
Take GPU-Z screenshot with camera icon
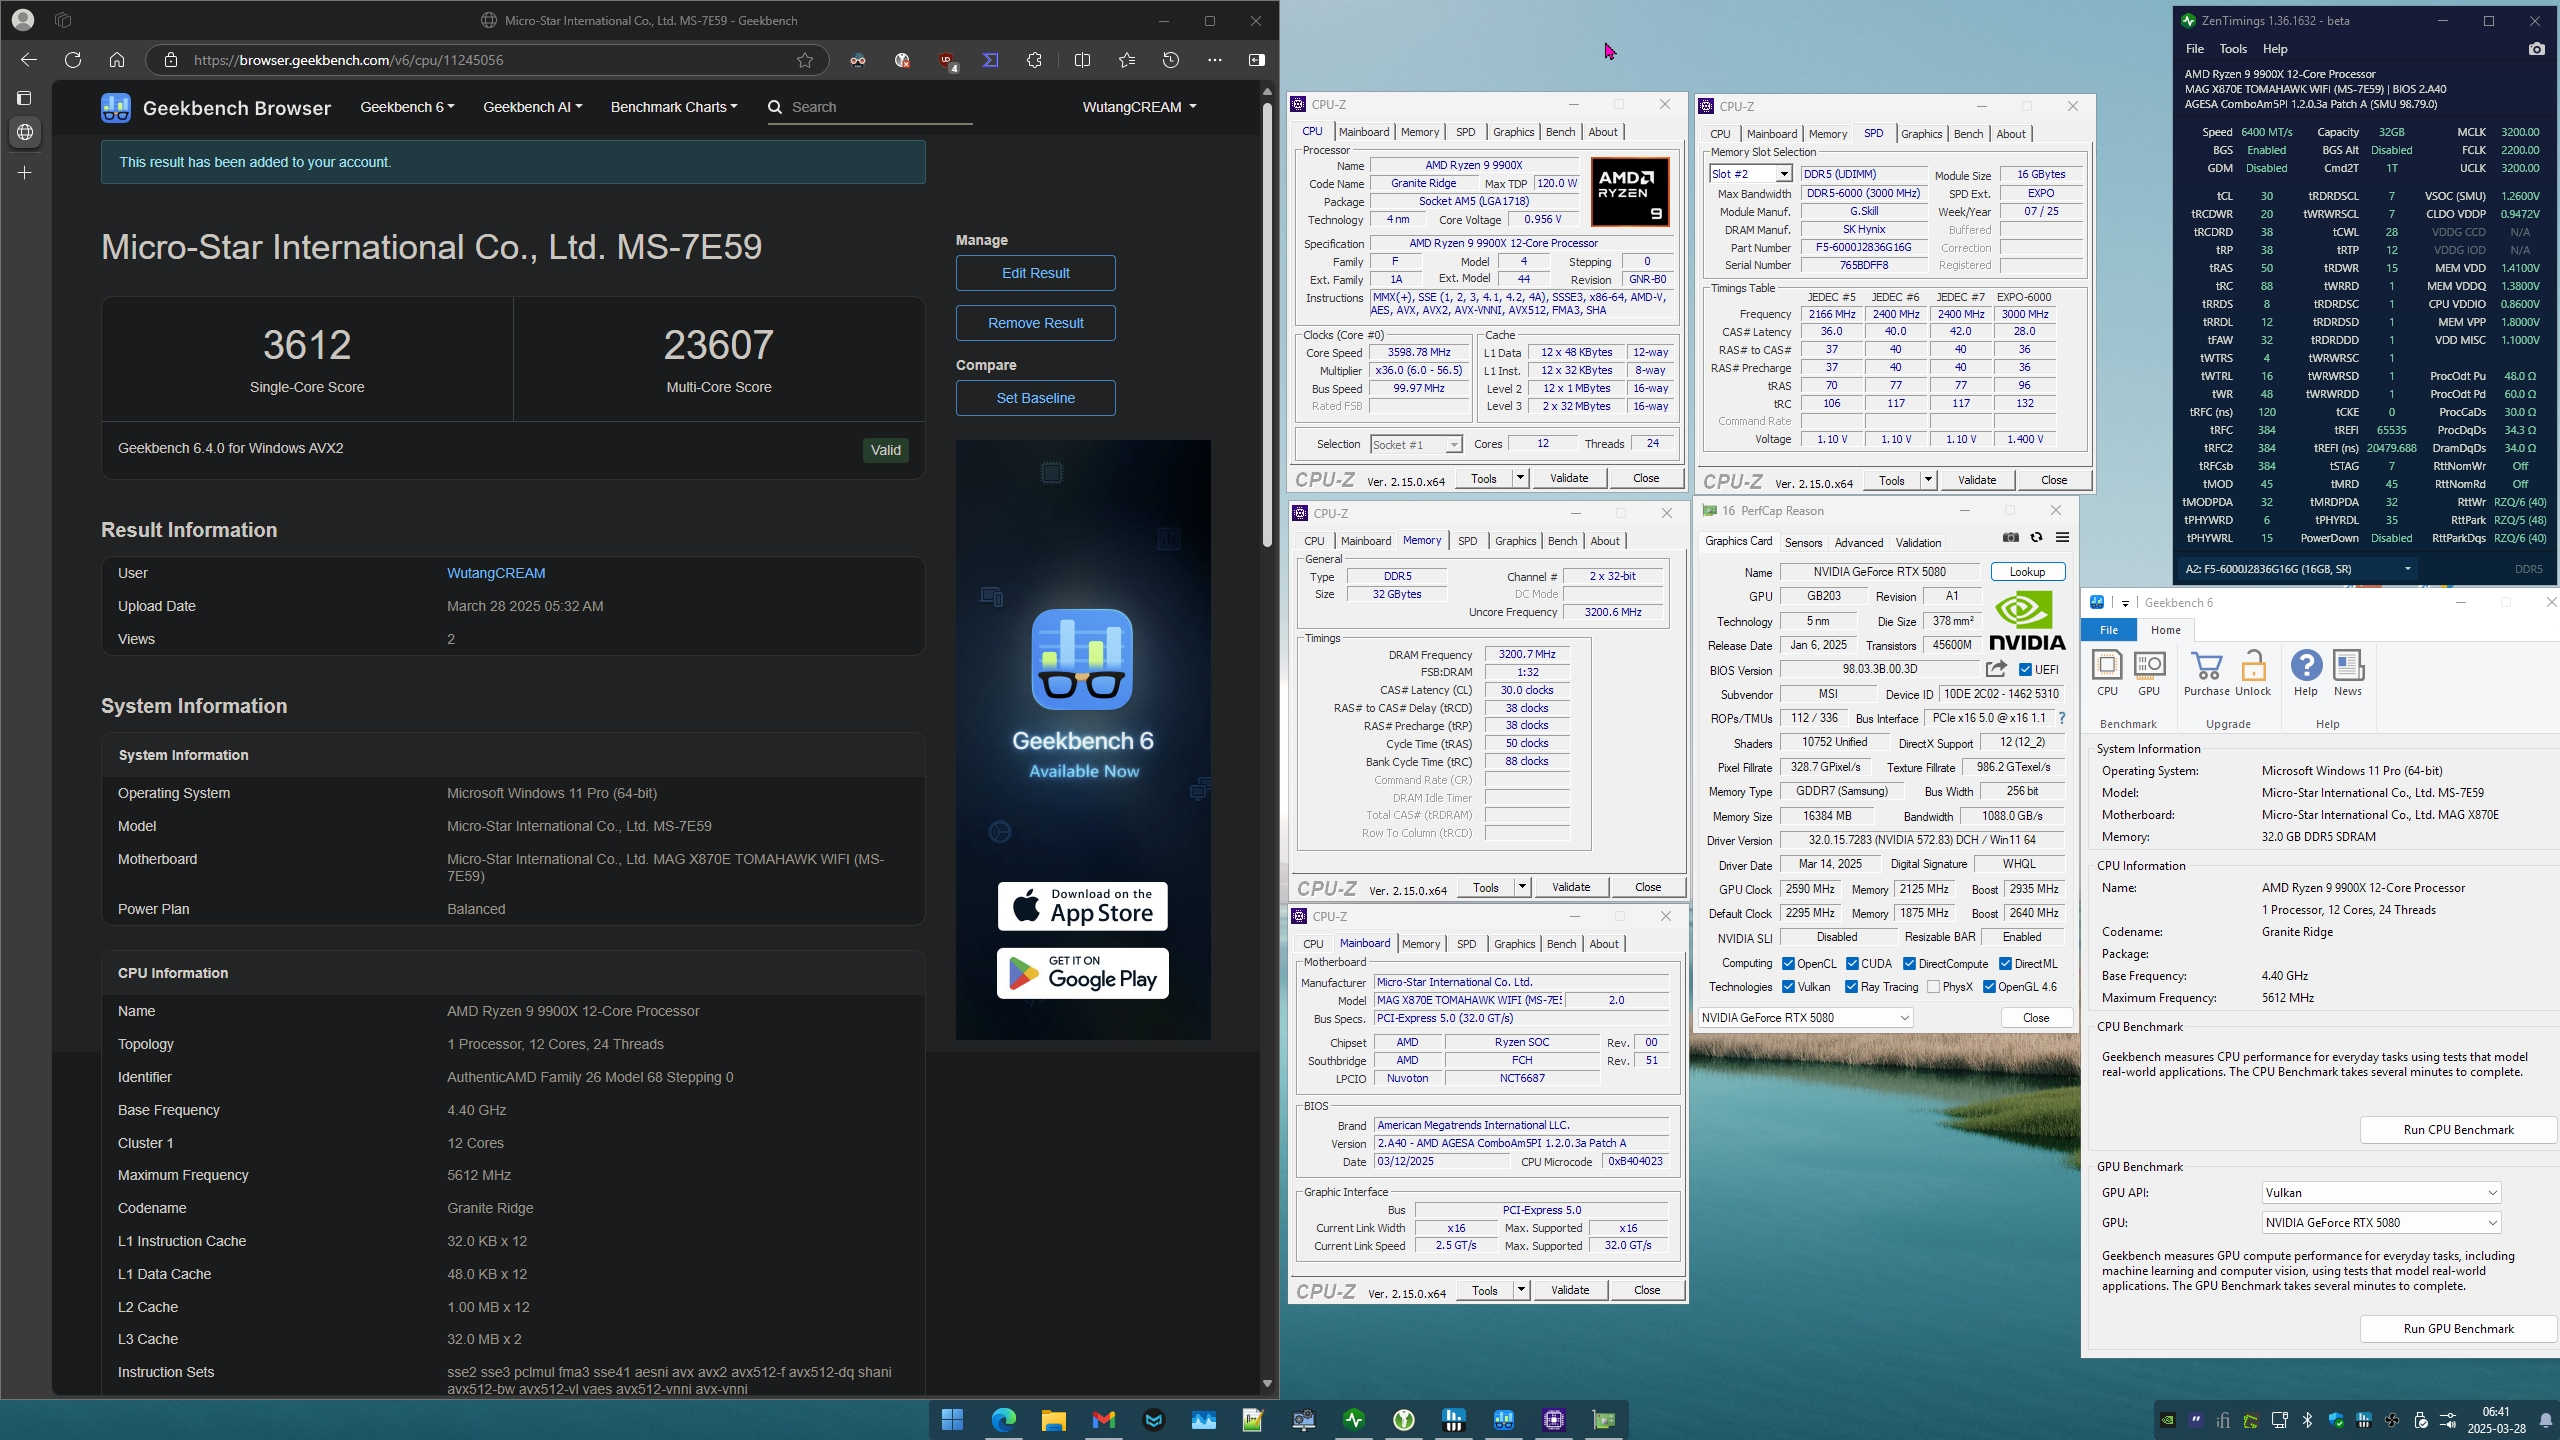(x=2010, y=538)
